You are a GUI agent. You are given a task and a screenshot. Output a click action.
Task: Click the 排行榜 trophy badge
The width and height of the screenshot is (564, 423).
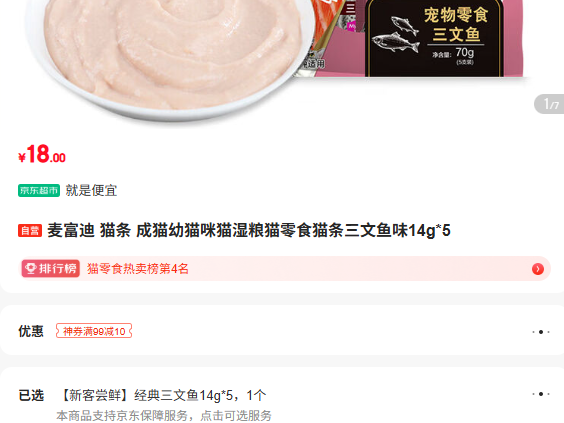coord(50,268)
